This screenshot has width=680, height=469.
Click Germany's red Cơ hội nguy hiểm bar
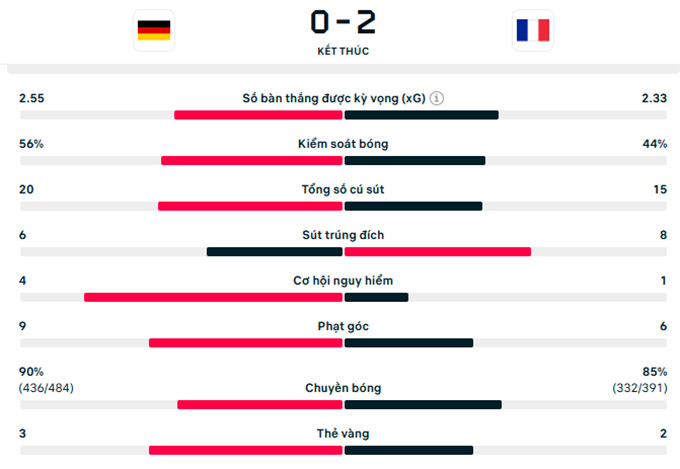click(213, 297)
